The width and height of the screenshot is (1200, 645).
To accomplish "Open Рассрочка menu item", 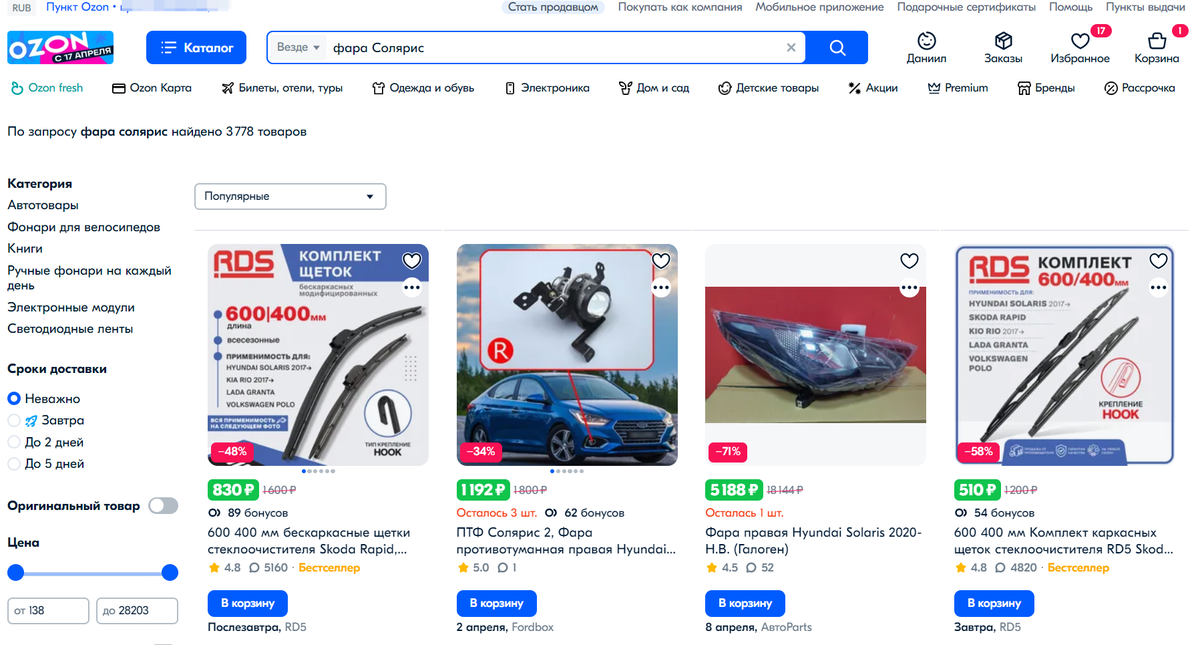I will point(1140,88).
